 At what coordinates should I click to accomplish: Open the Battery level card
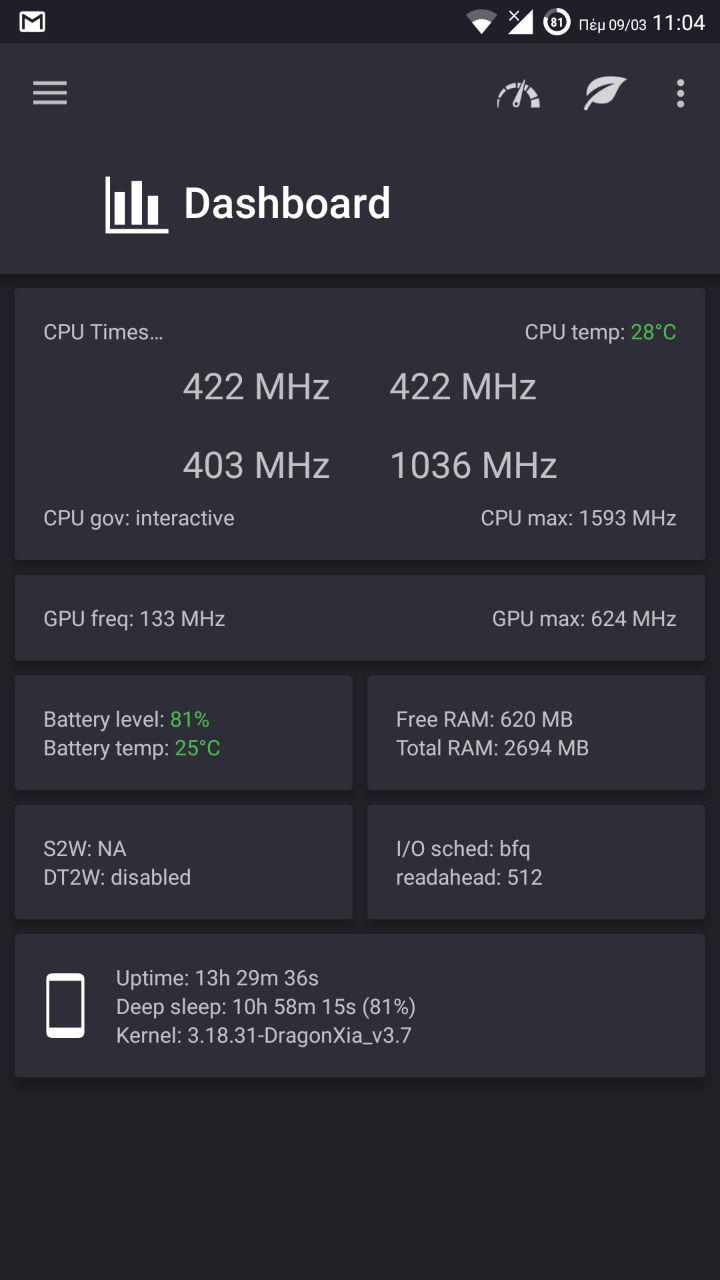point(183,733)
